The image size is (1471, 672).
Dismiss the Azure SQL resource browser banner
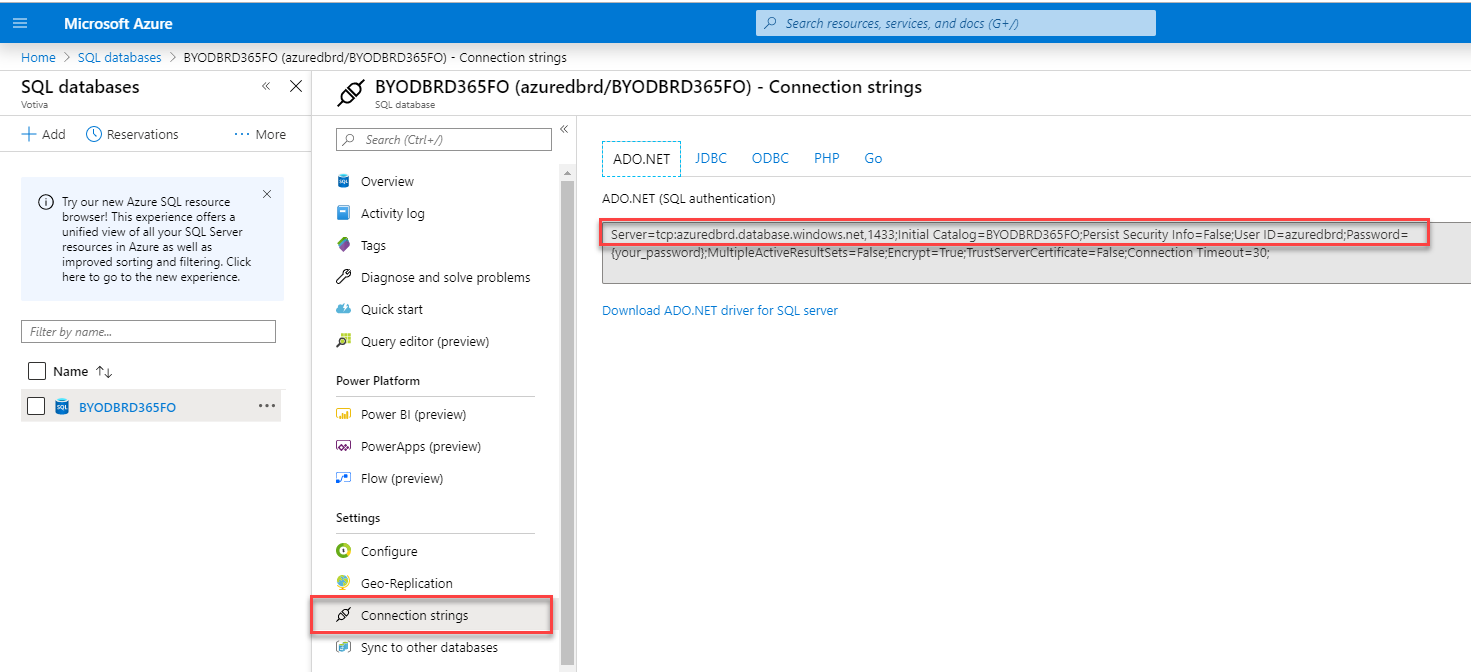point(267,194)
